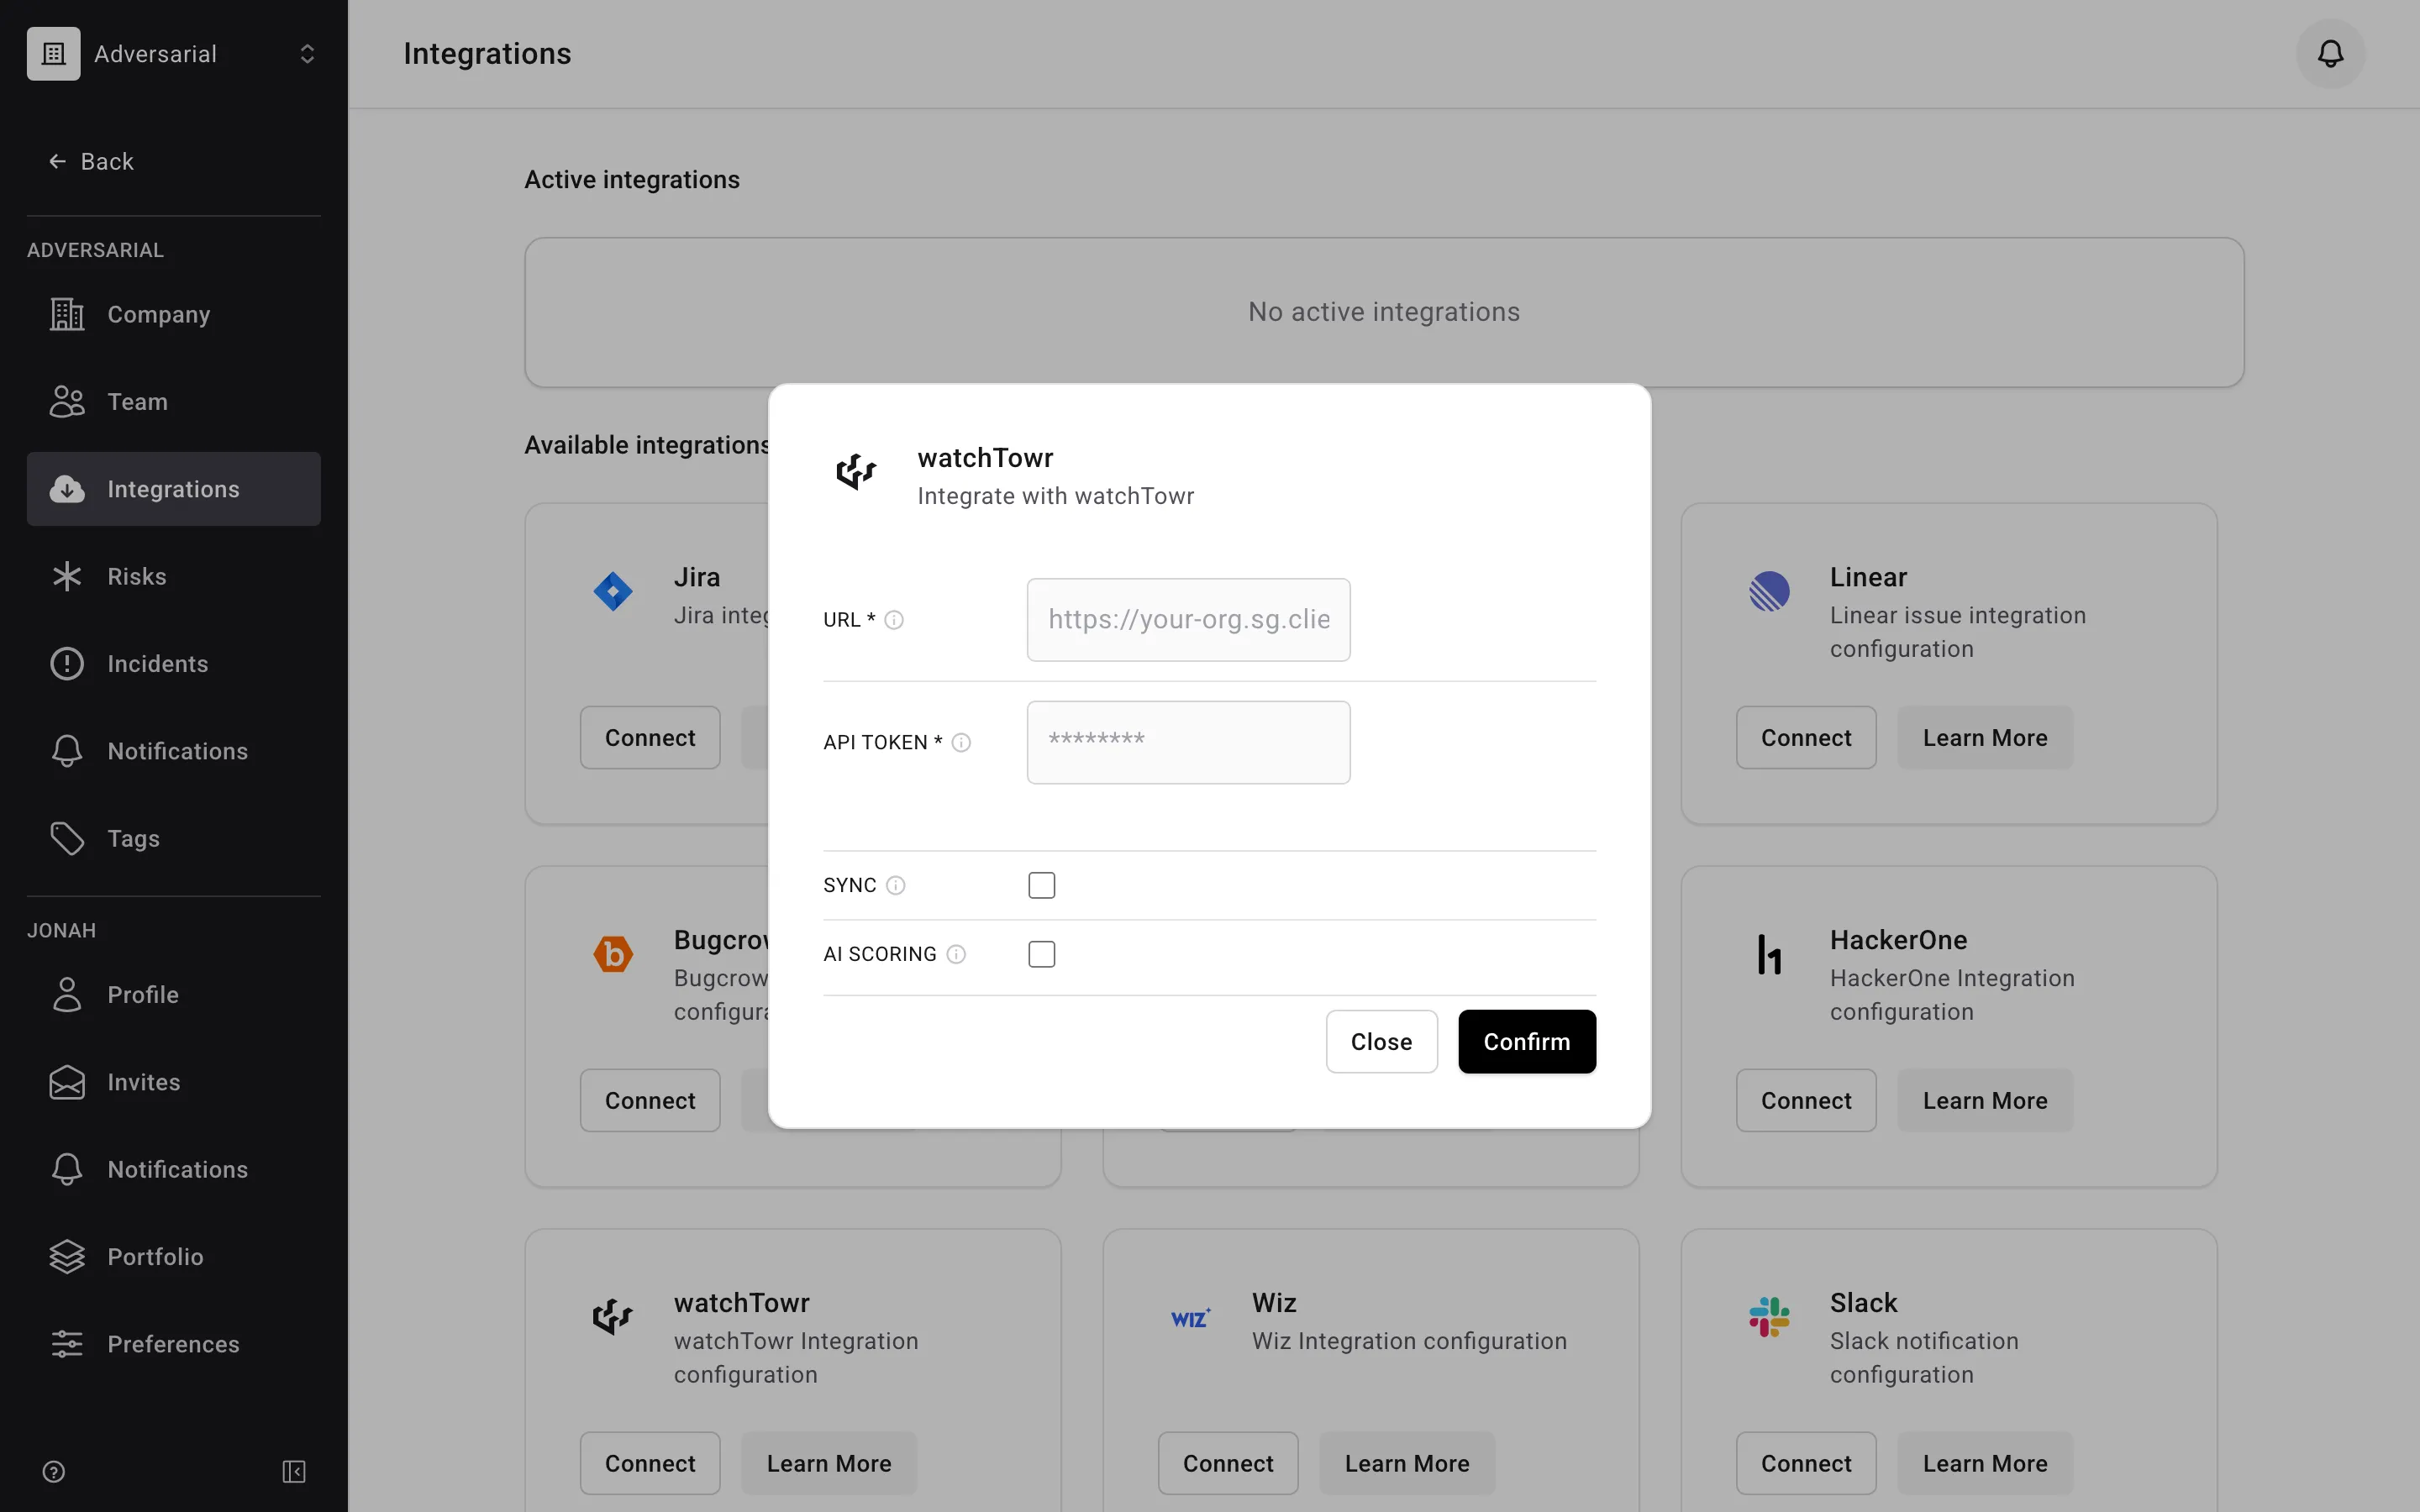The height and width of the screenshot is (1512, 2420).
Task: Click the API Token input field
Action: [x=1188, y=742]
